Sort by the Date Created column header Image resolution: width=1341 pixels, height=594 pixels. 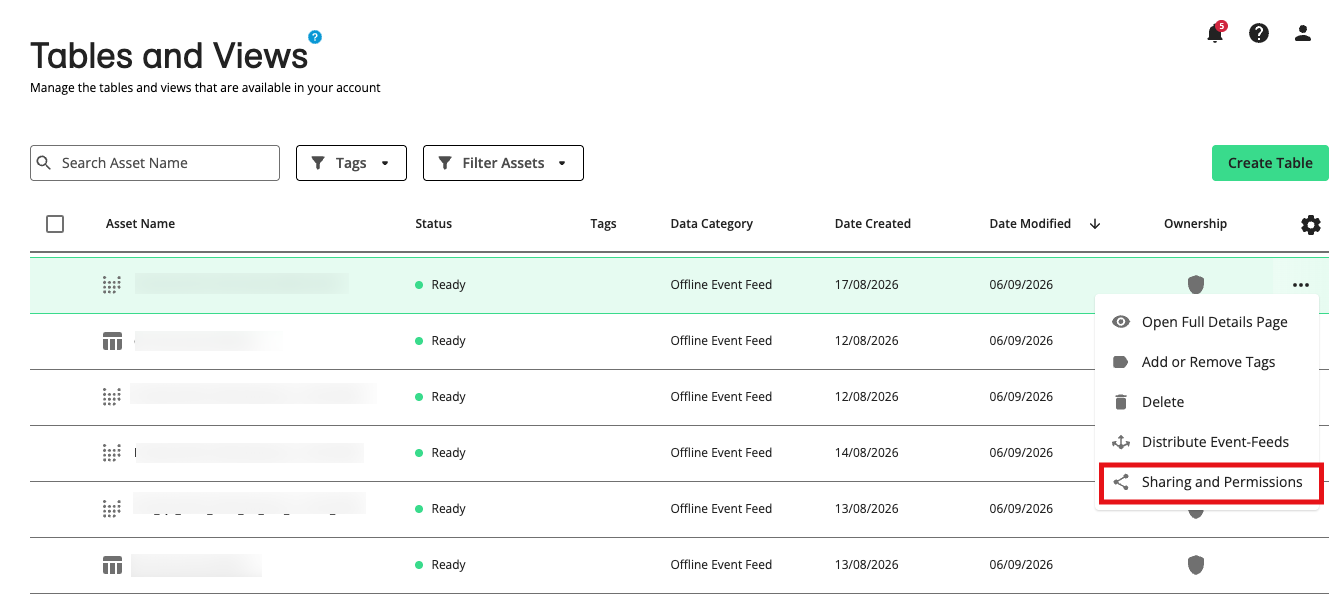[873, 224]
